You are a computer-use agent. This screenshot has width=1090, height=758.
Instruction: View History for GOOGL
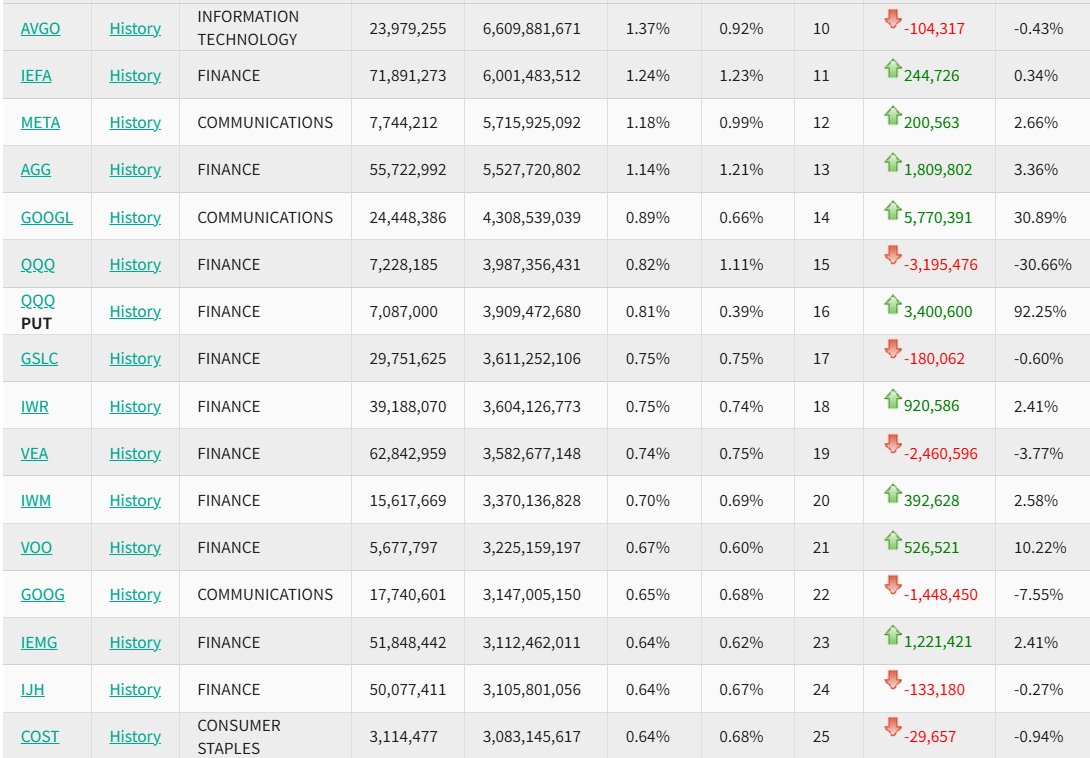(135, 218)
